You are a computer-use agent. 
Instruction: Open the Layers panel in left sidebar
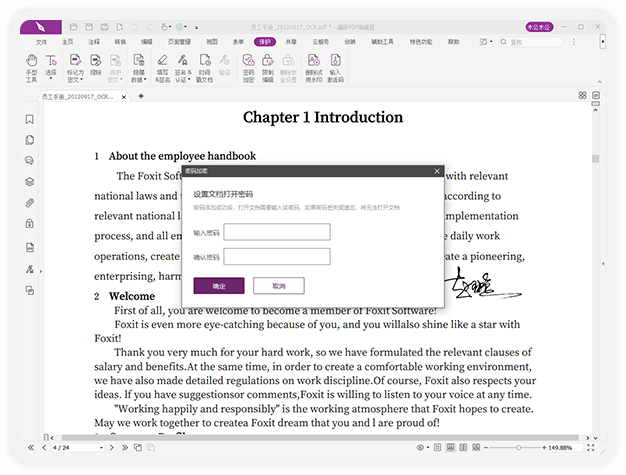pyautogui.click(x=30, y=182)
